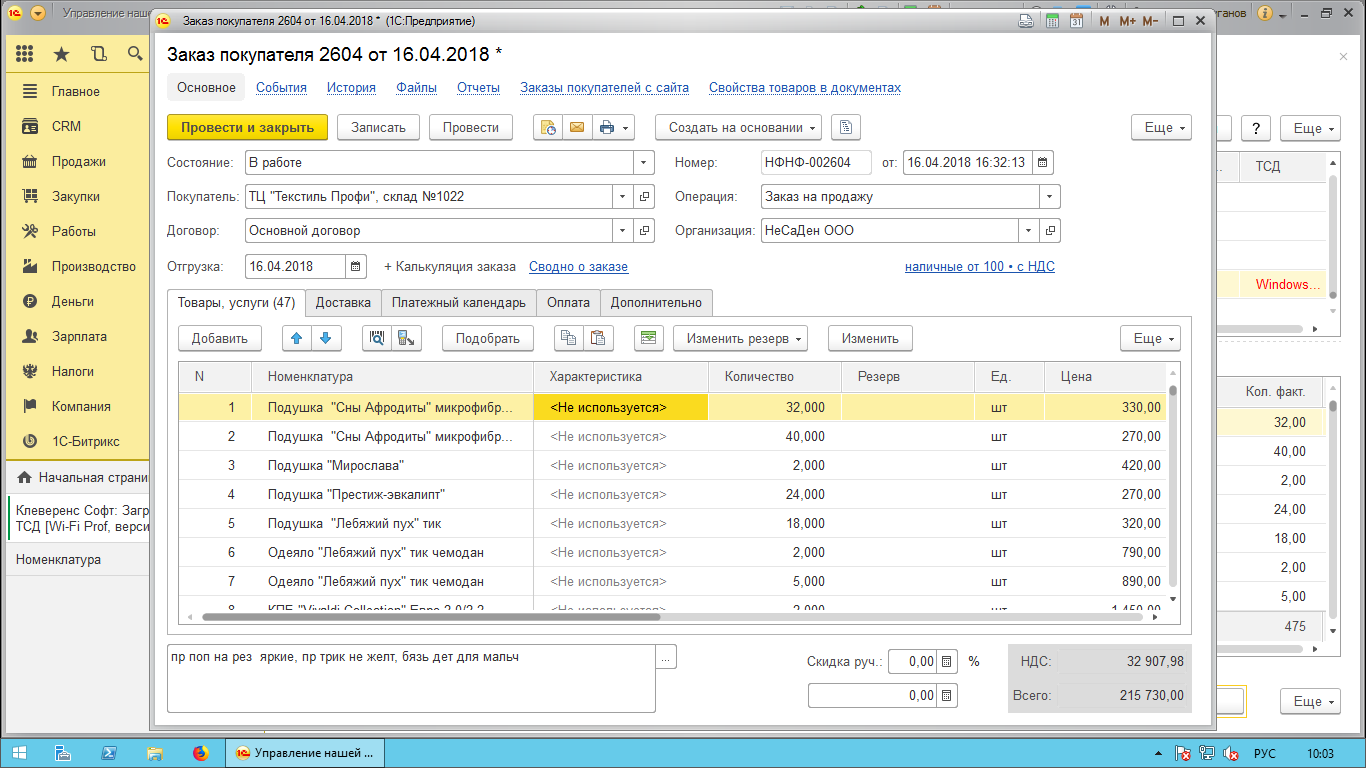Screen dimensions: 1366x768
Task: Switch to Оплата tab
Action: [568, 302]
